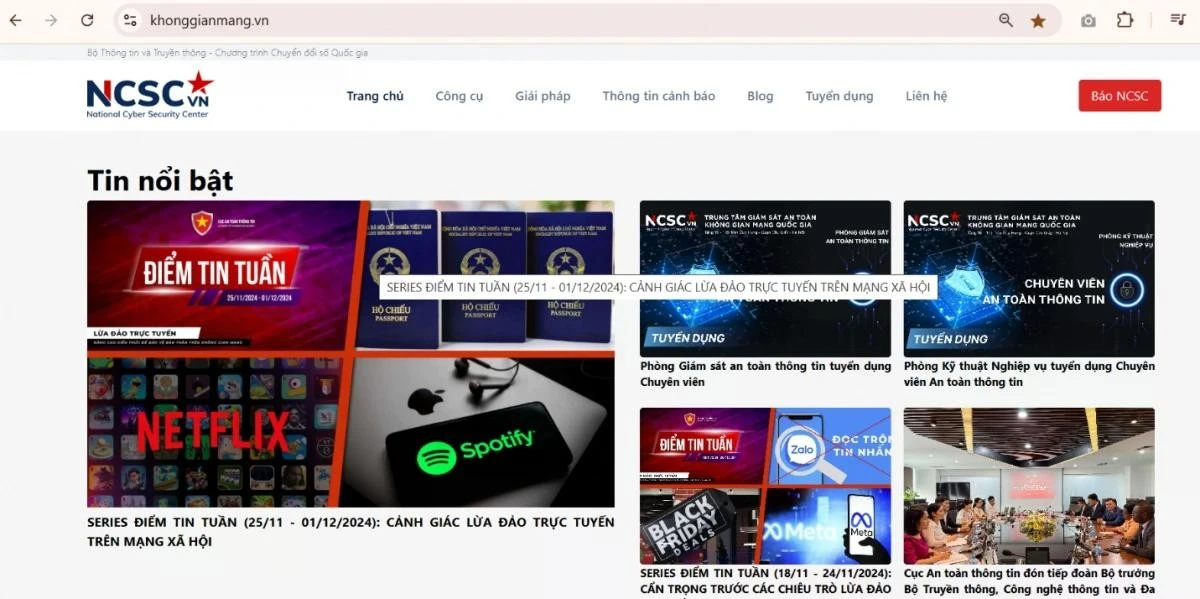Viewport: 1200px width, 599px height.
Task: Open site settings icon in the address bar
Action: (x=129, y=20)
